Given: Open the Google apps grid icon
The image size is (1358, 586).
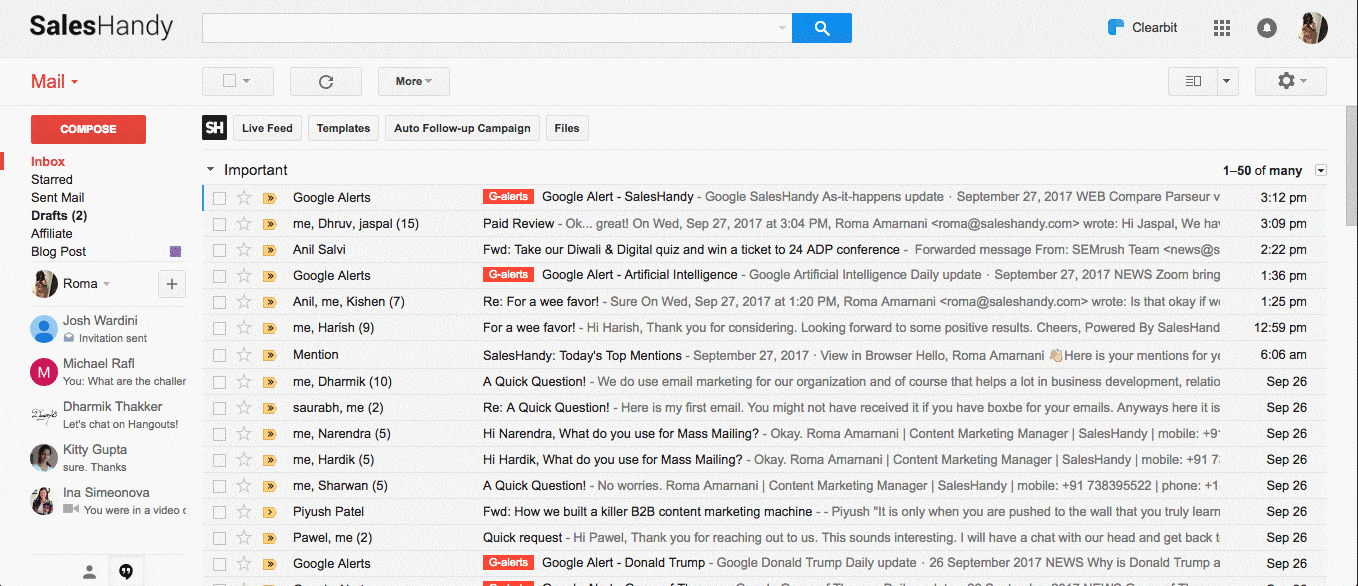Looking at the screenshot, I should 1221,28.
